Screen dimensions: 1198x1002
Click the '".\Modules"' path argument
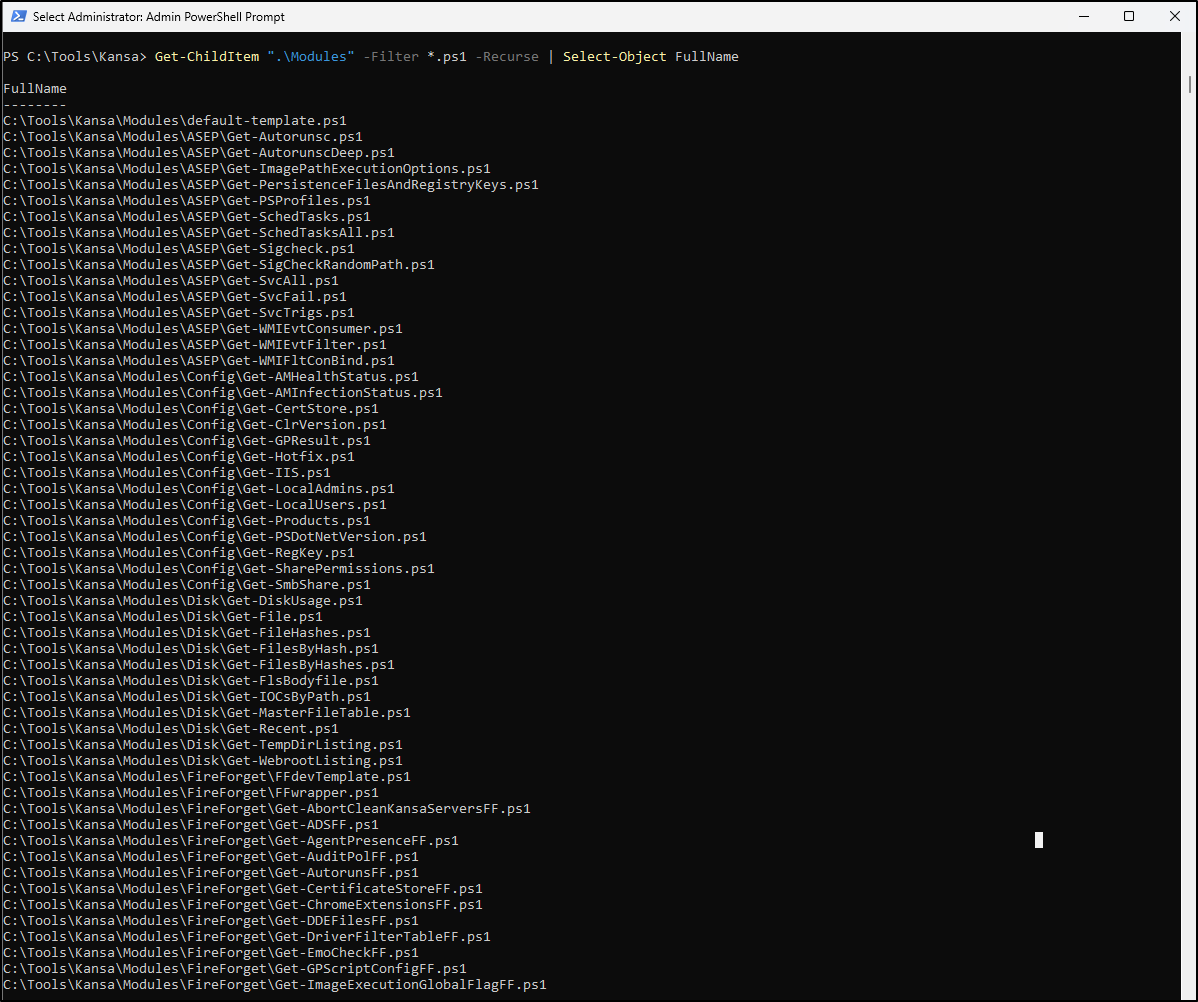click(311, 57)
